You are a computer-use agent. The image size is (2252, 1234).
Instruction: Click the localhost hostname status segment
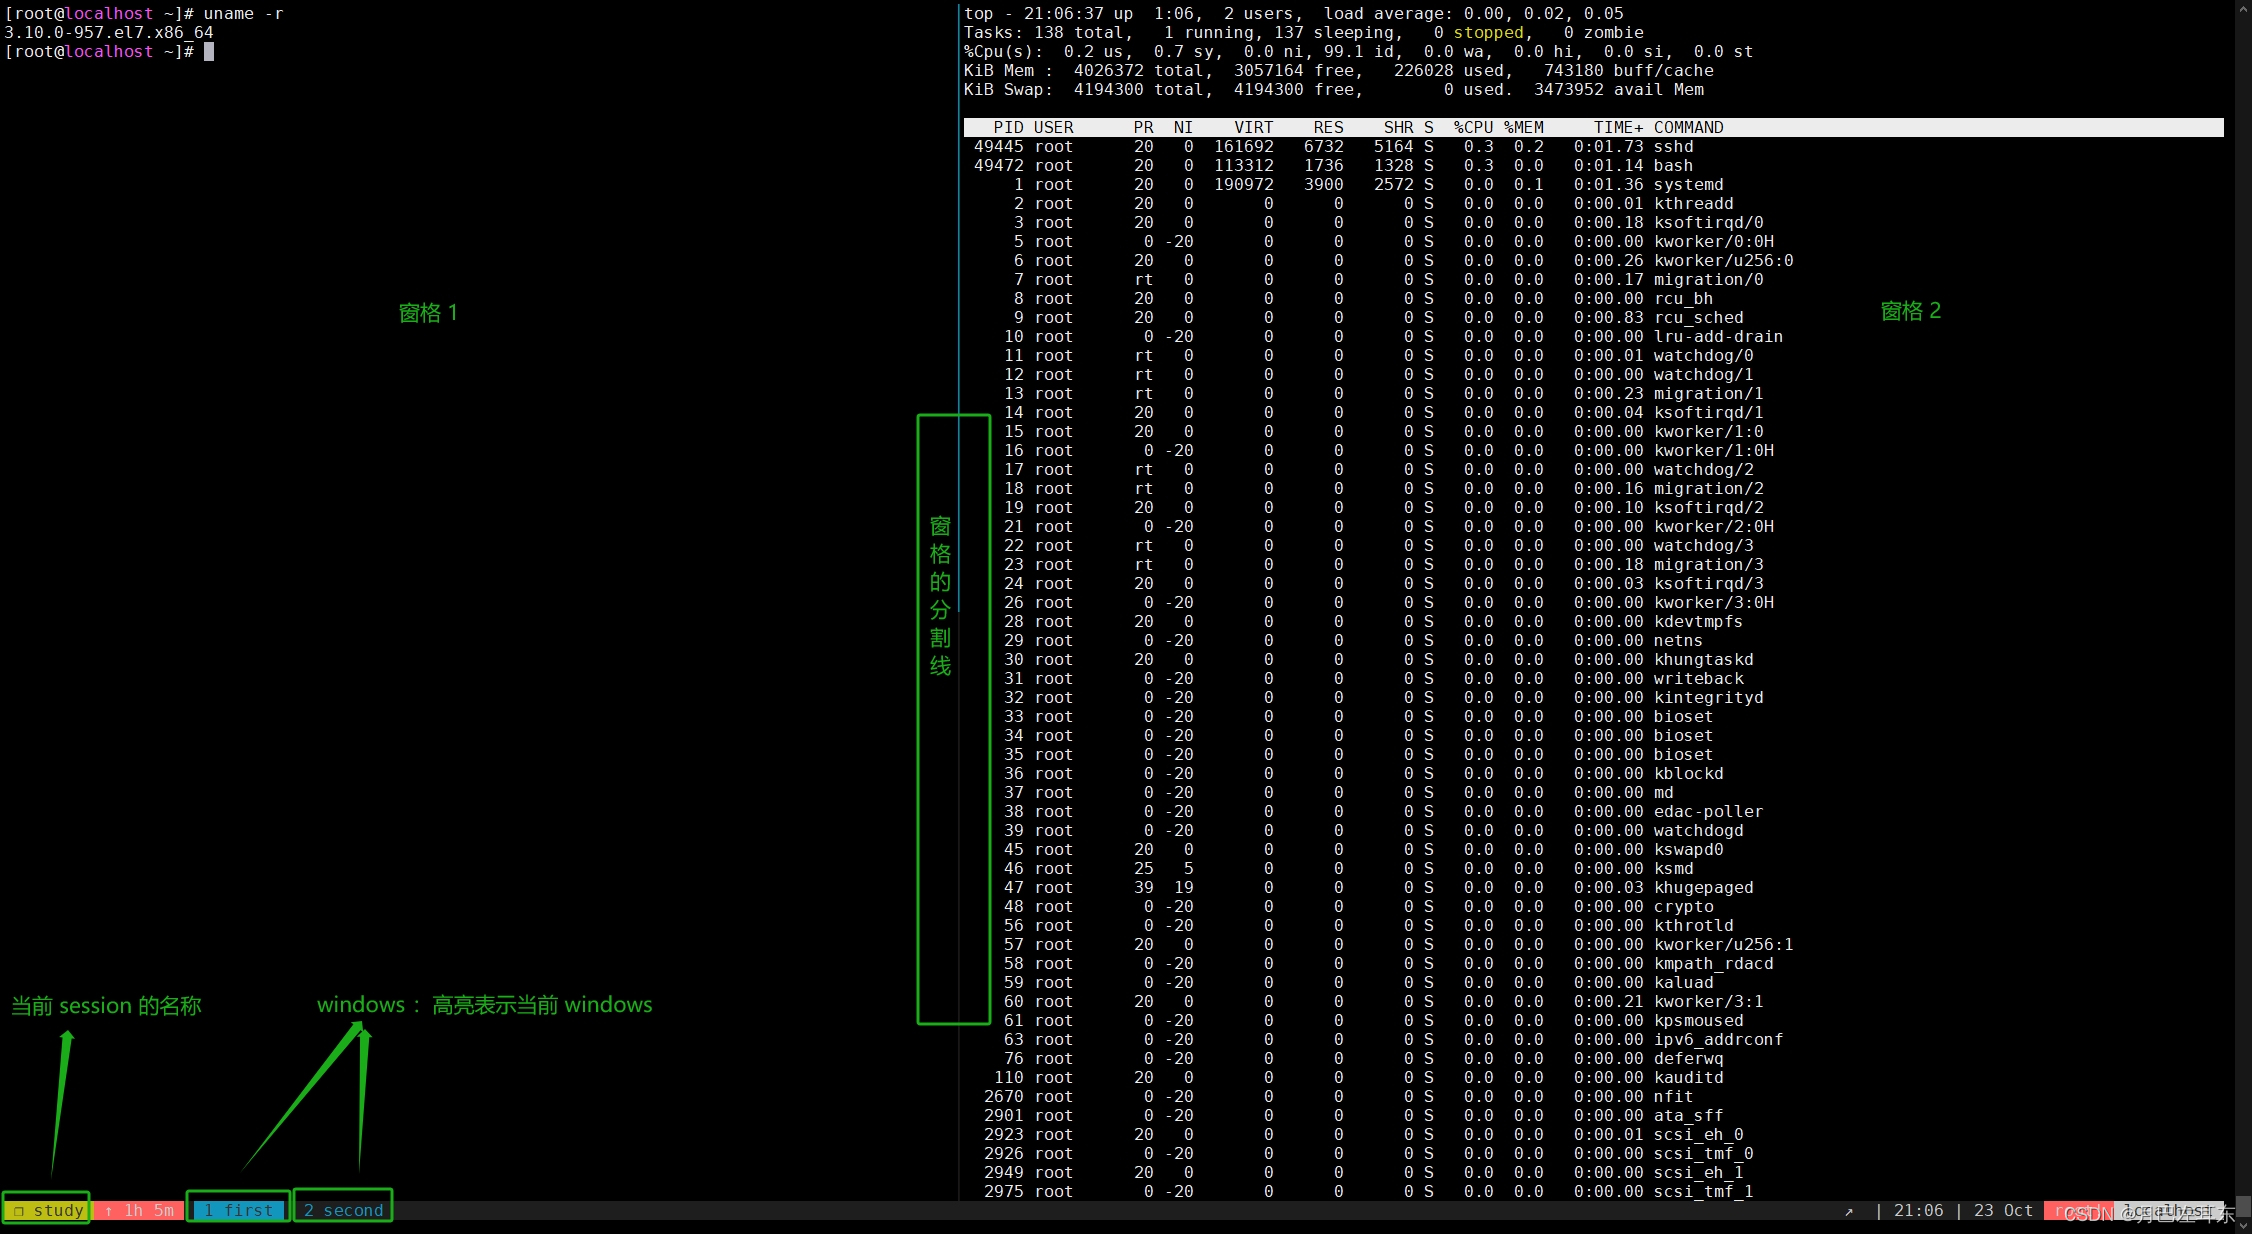(2167, 1211)
